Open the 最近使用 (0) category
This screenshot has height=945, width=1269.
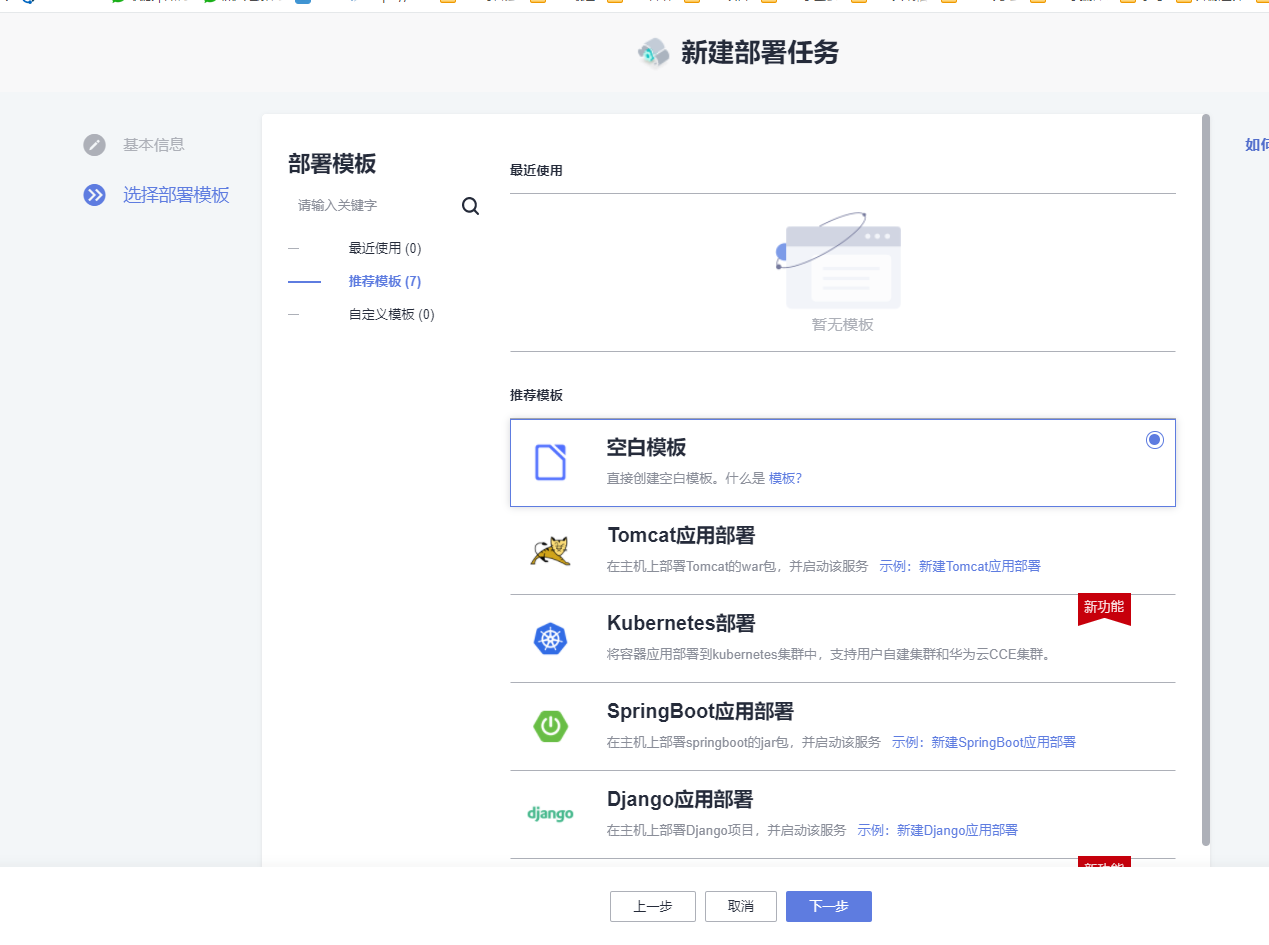pyautogui.click(x=385, y=248)
